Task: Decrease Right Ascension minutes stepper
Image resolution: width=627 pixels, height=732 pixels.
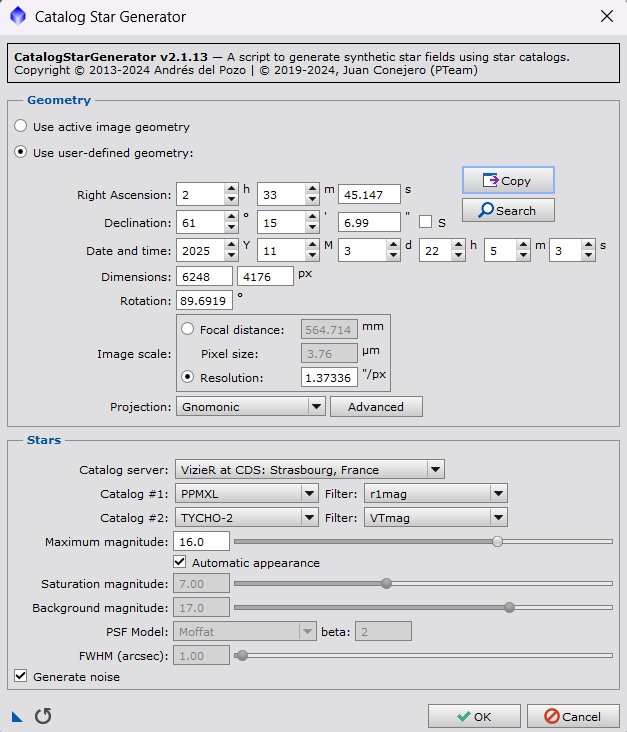Action: pos(312,199)
